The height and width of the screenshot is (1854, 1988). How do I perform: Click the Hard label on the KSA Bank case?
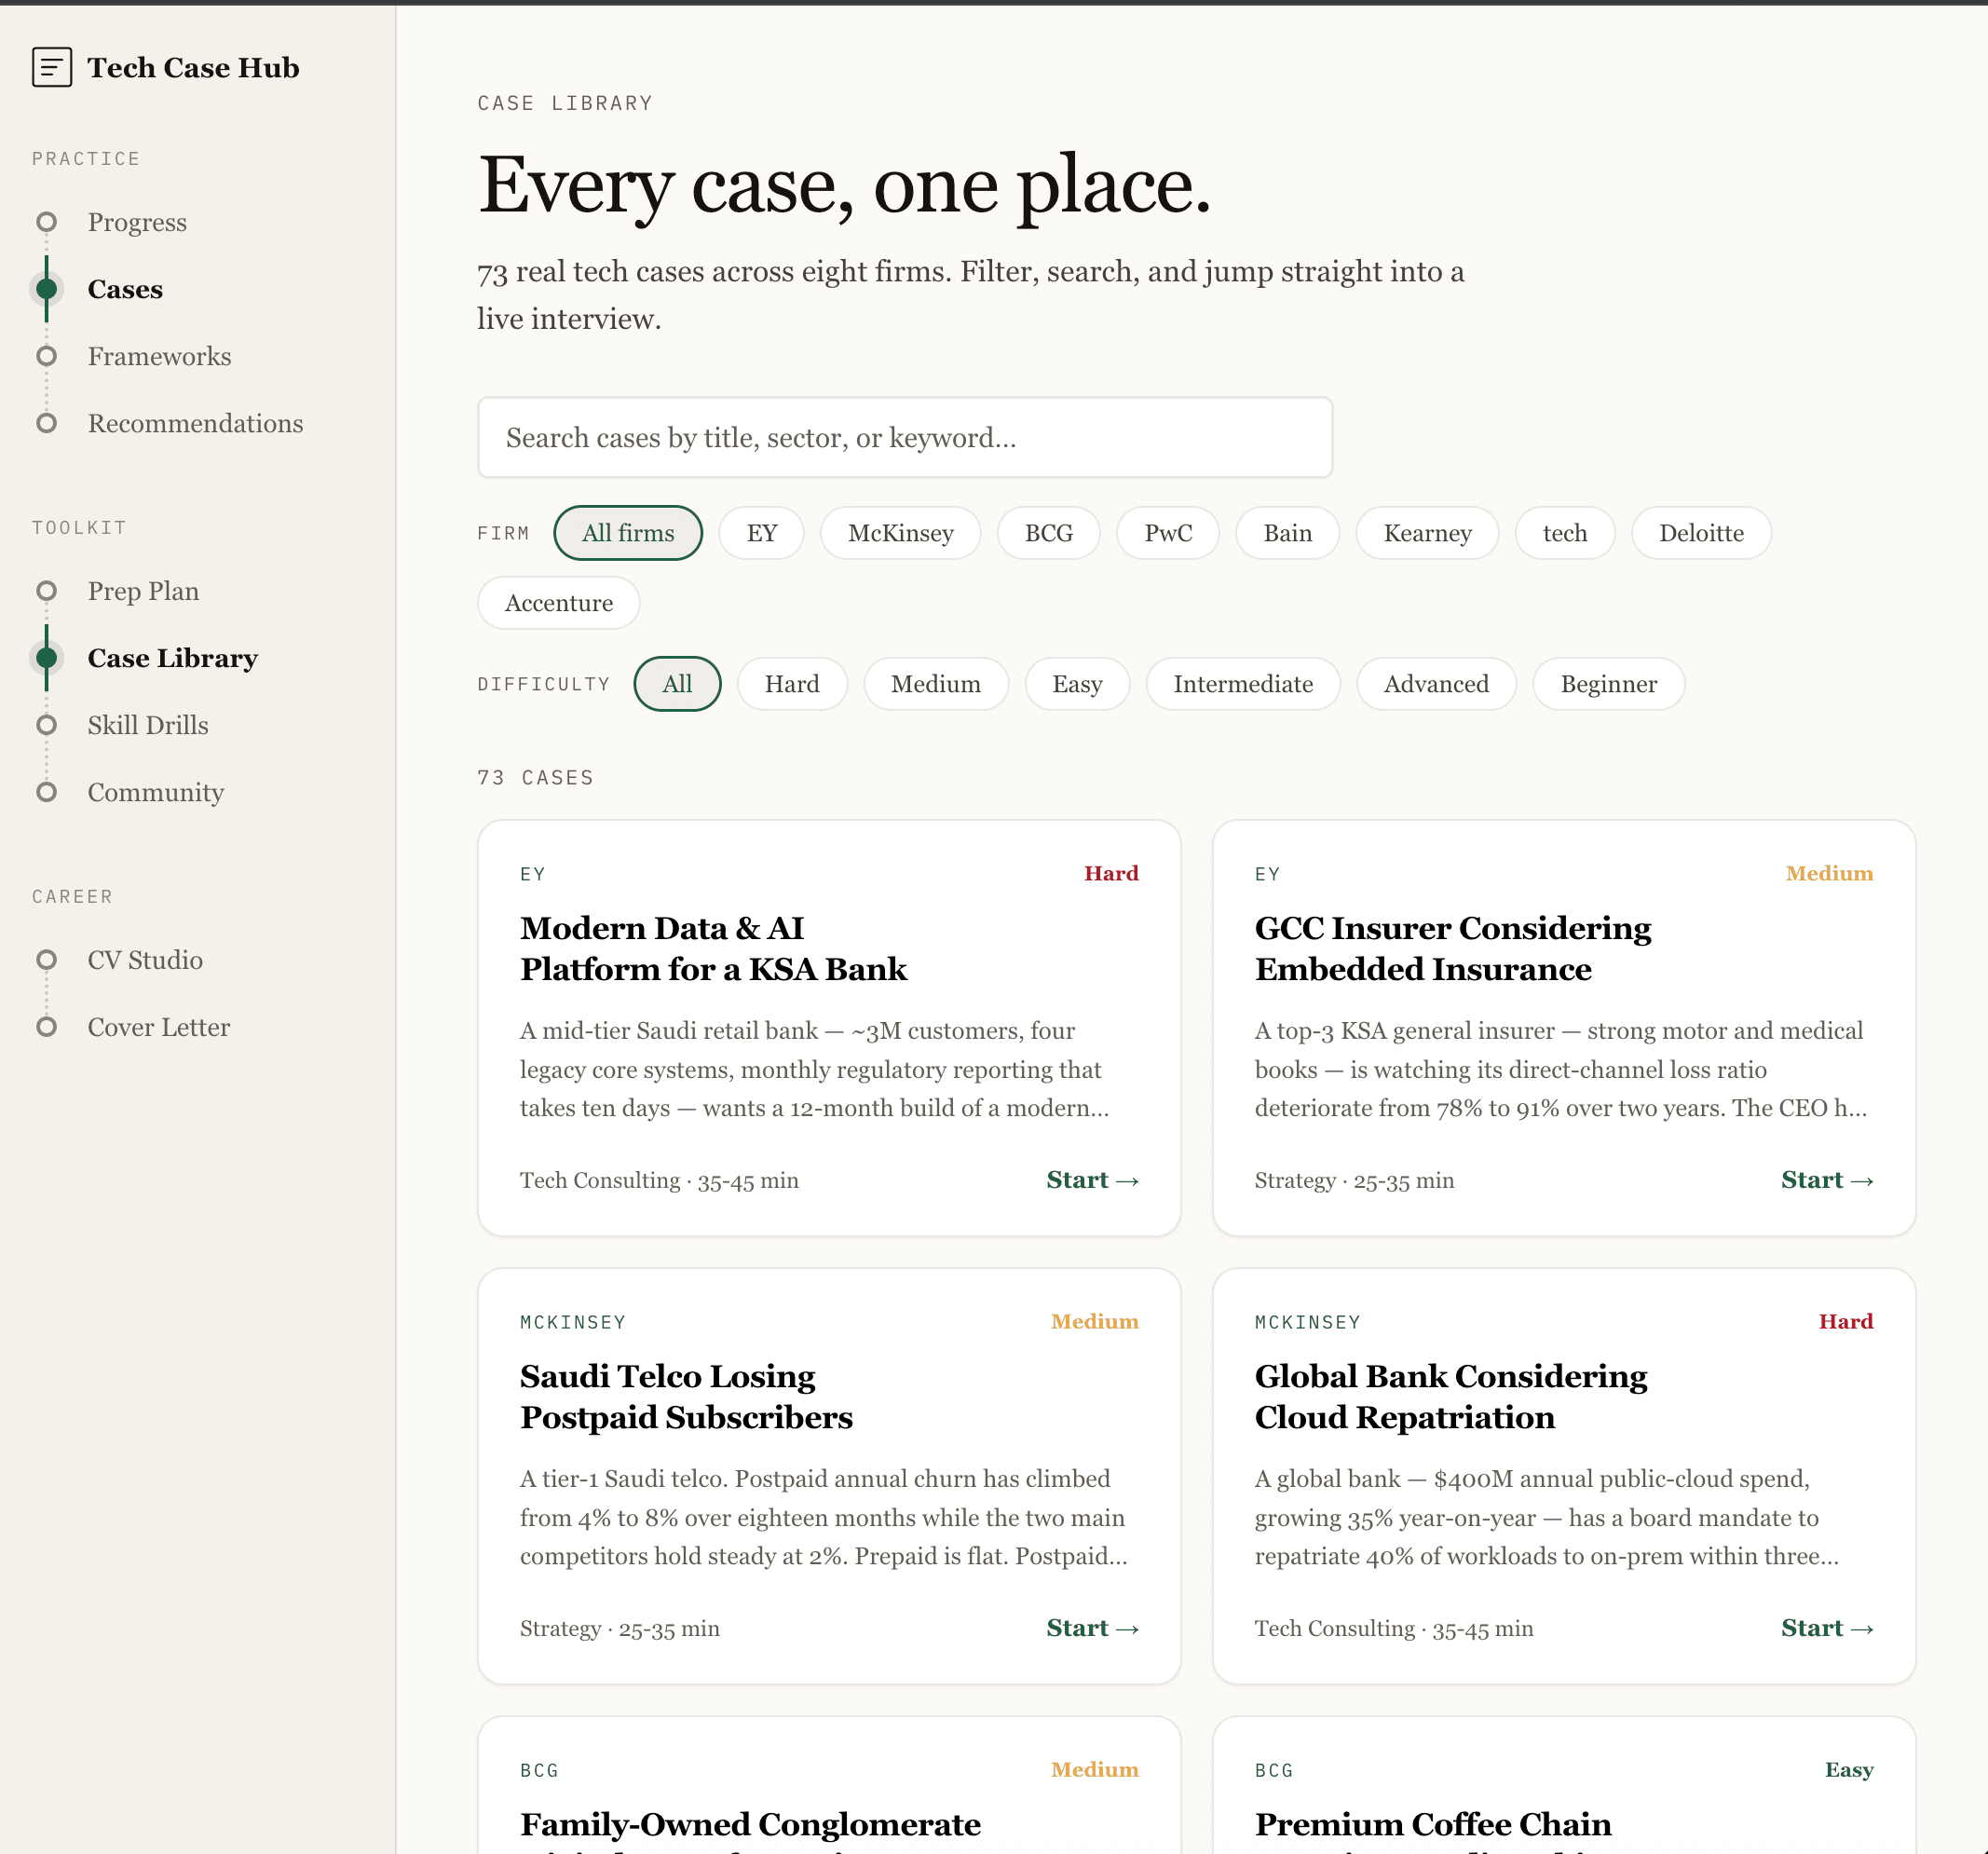(x=1111, y=873)
